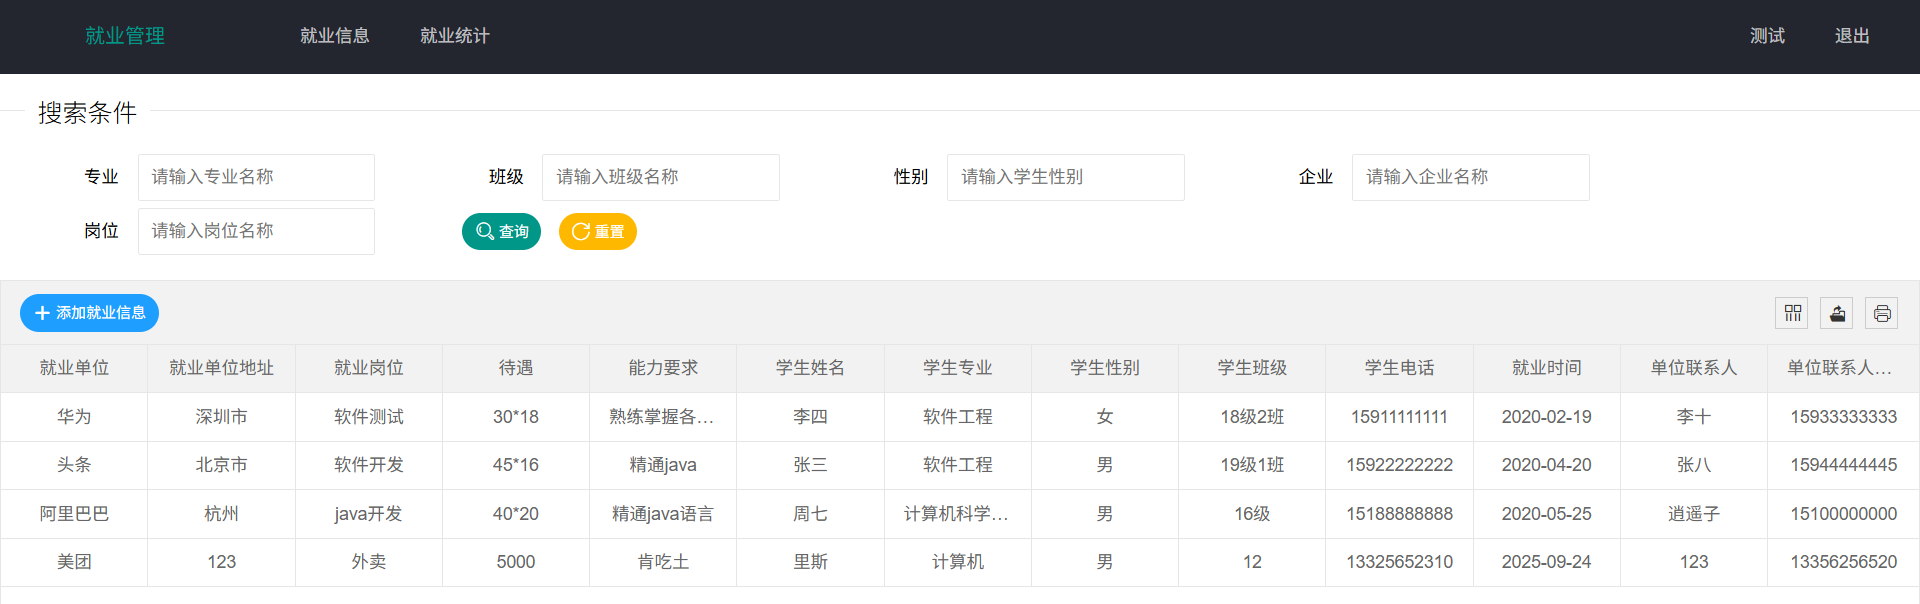Click date cell 2020-02-19
1920x604 pixels.
[x=1547, y=417]
